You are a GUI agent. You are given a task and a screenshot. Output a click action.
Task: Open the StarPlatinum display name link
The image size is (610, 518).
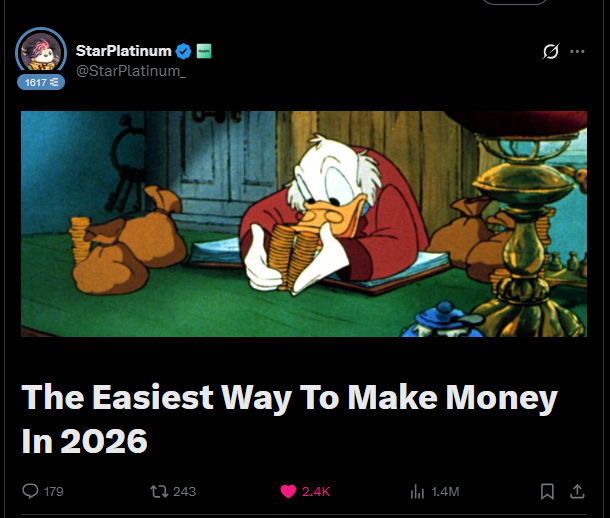click(123, 51)
